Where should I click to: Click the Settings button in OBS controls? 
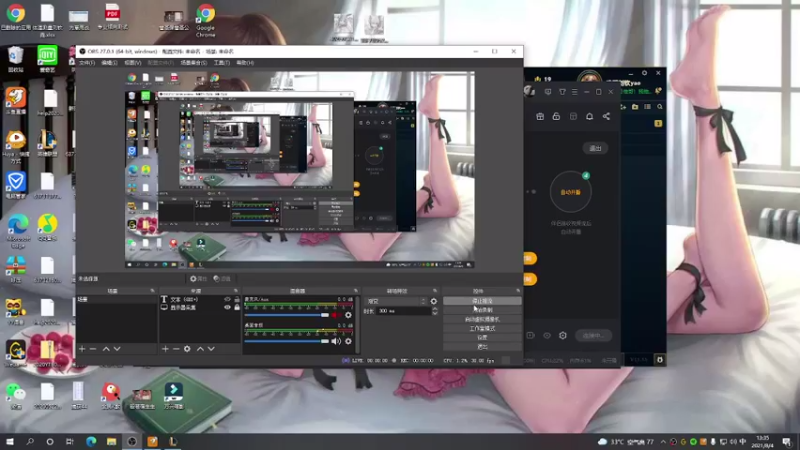[x=482, y=338]
